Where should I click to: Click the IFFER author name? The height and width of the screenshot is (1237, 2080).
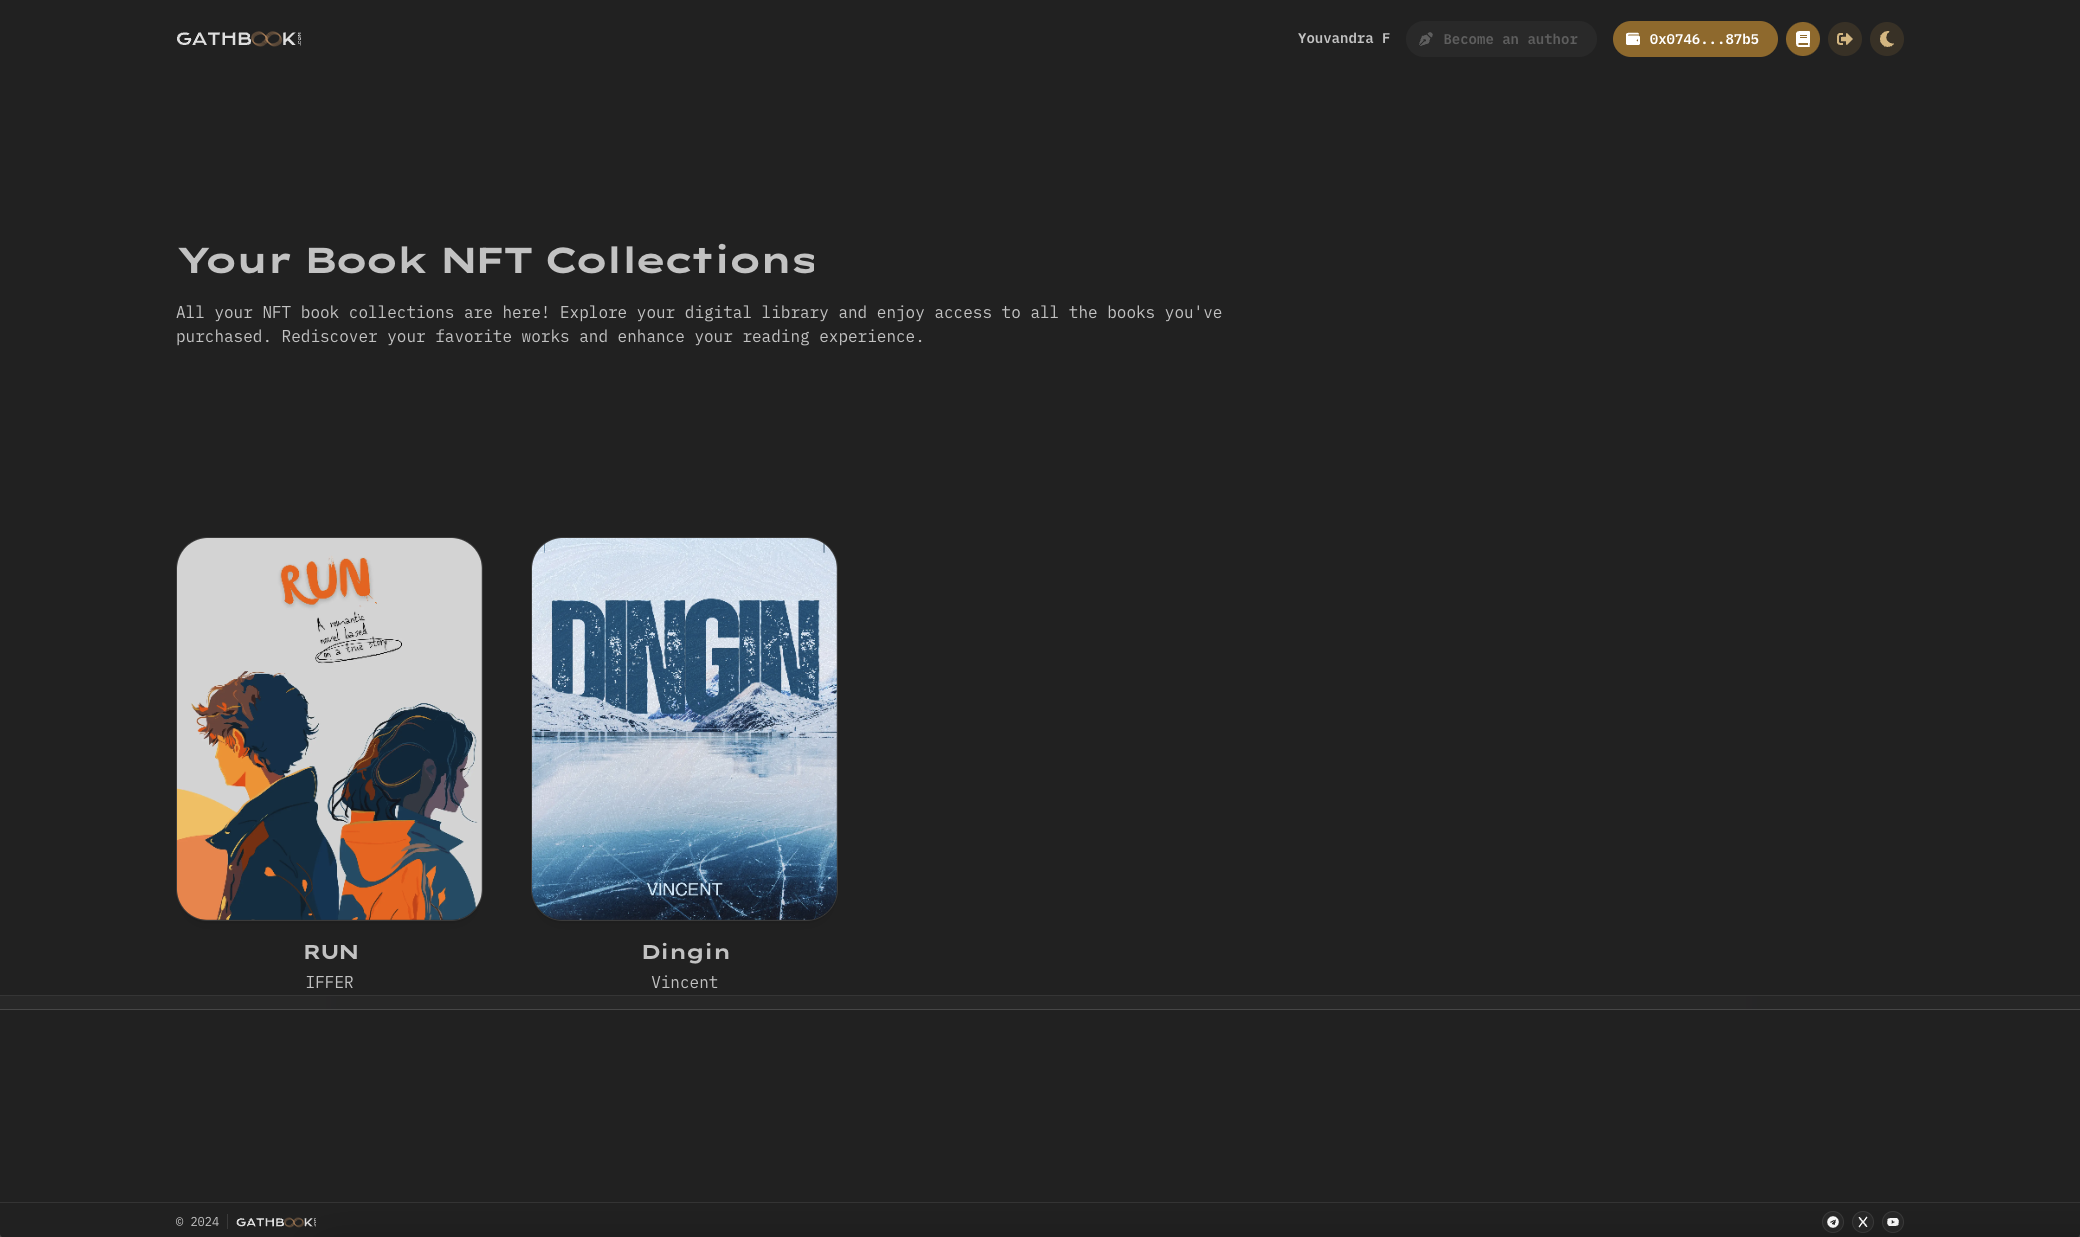(329, 982)
